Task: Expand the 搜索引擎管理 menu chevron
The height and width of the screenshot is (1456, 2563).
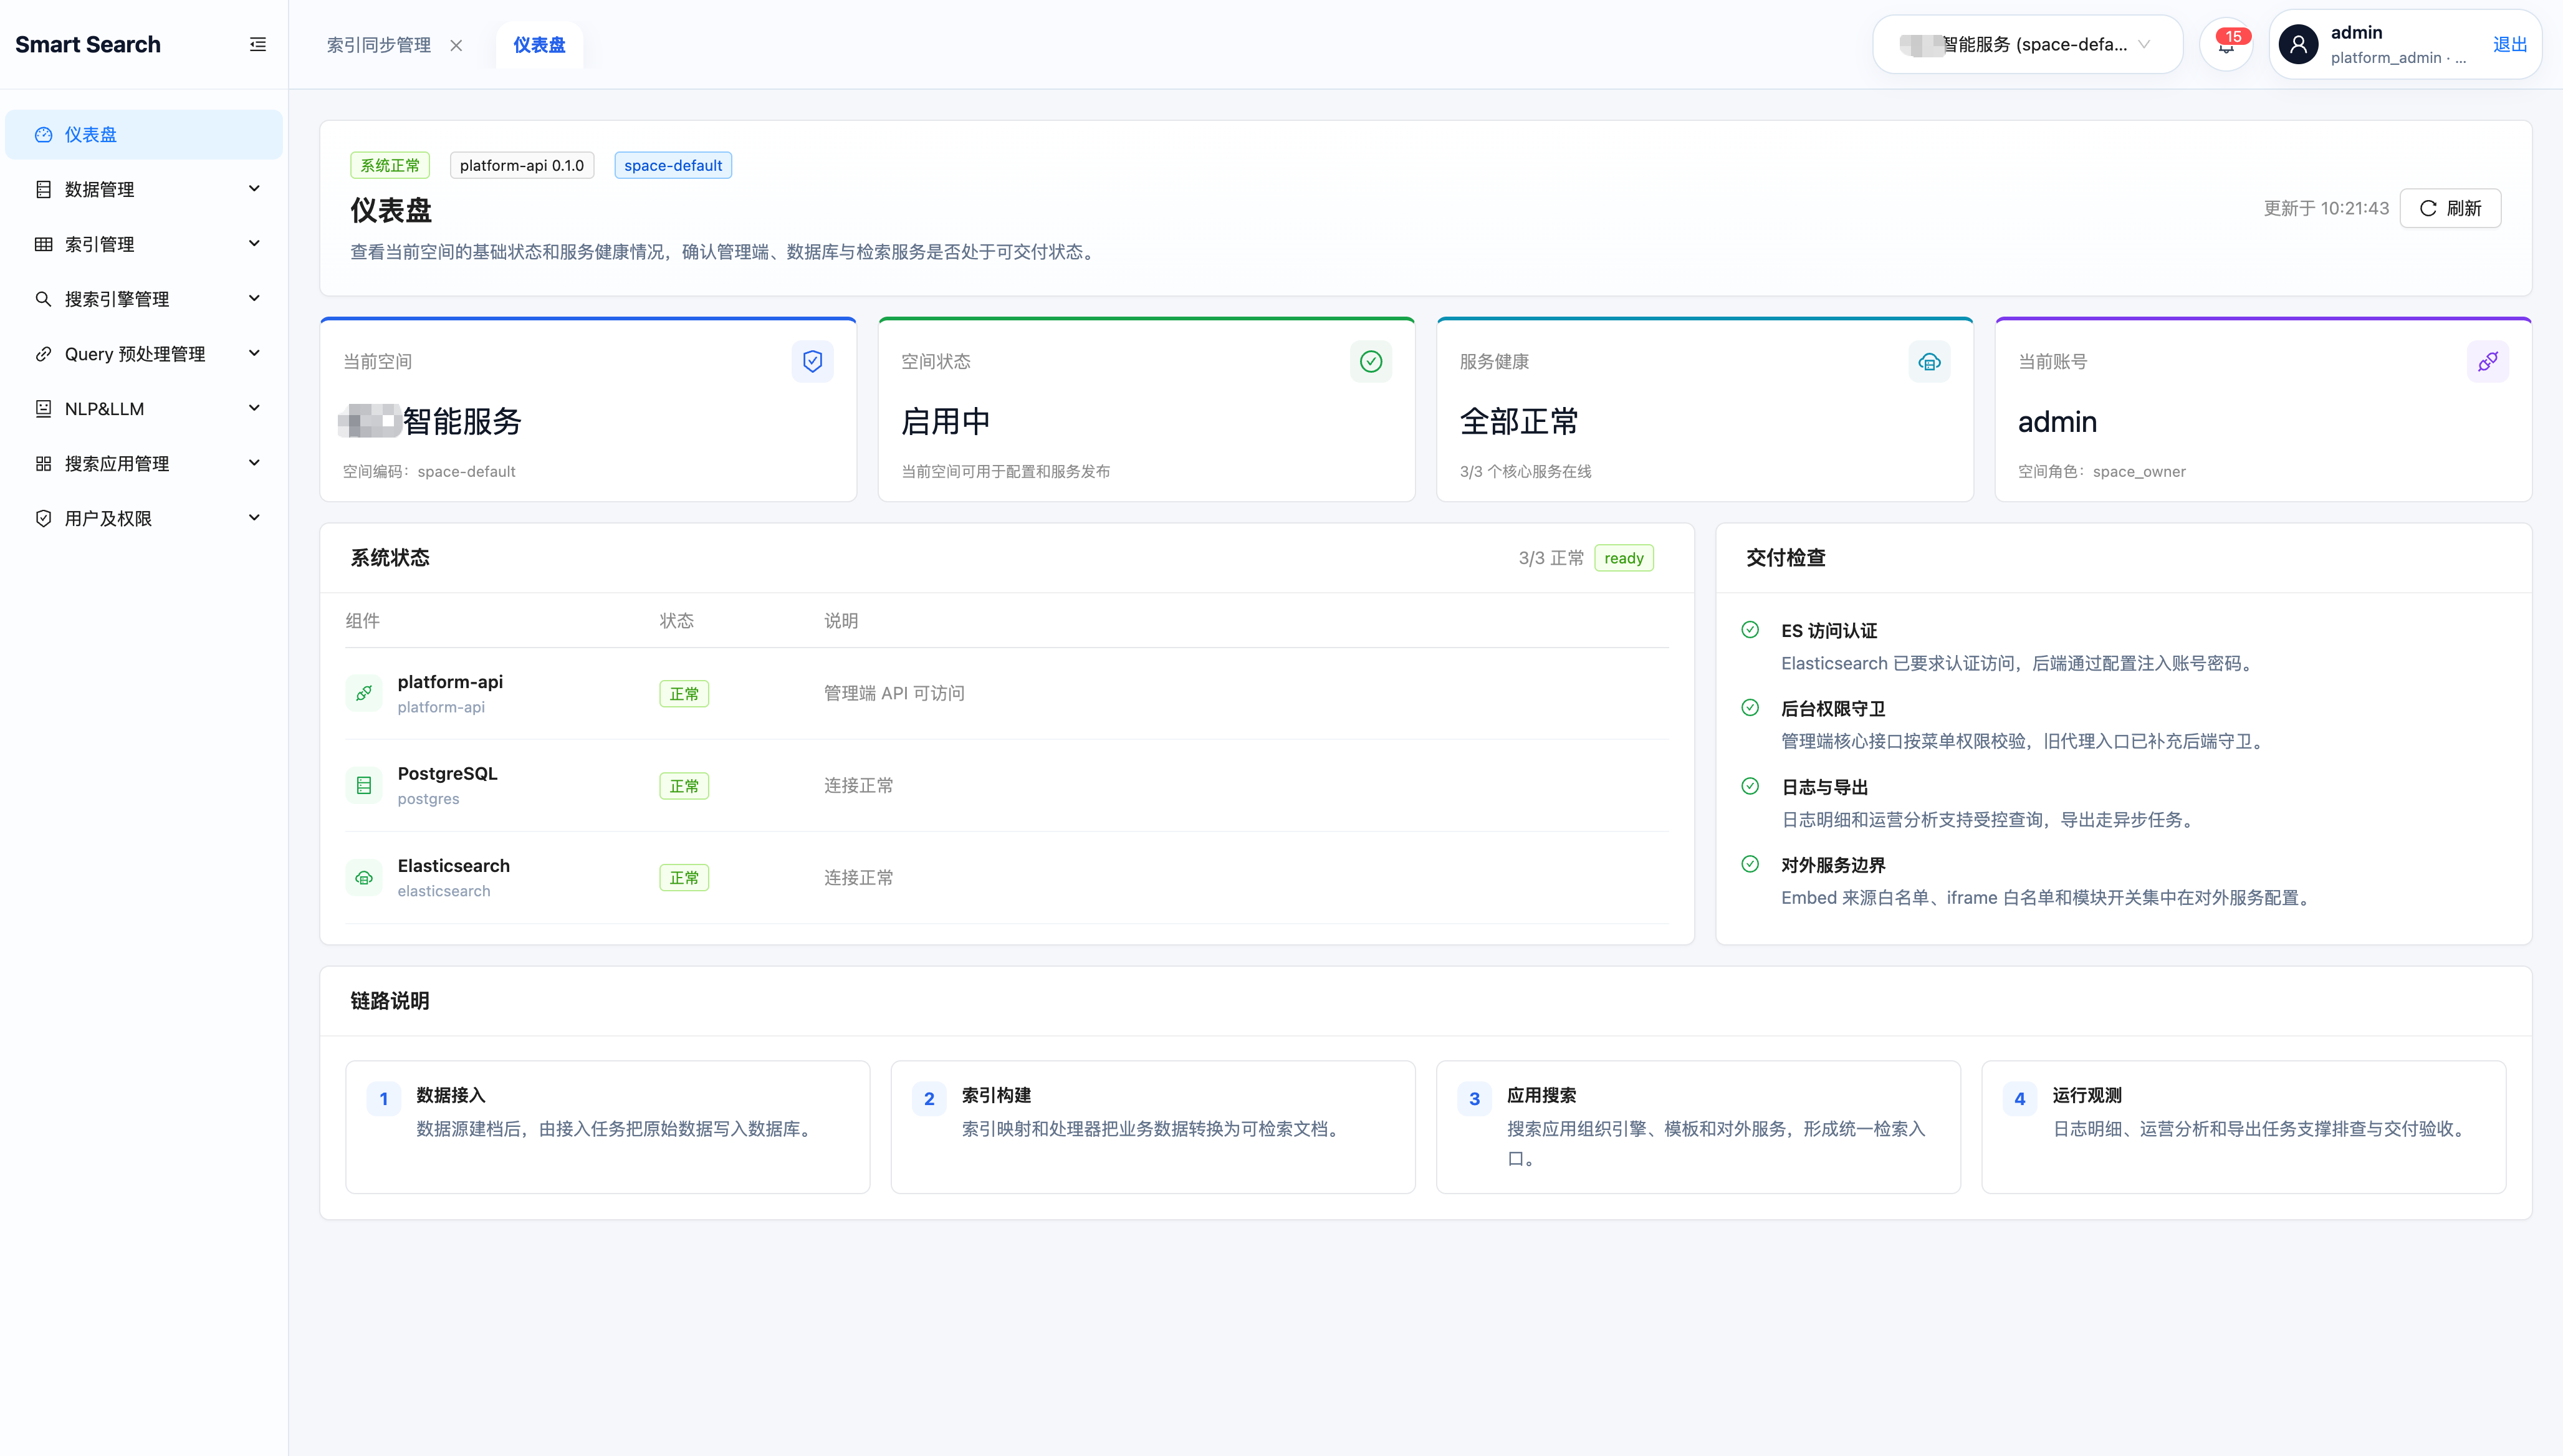Action: click(254, 299)
